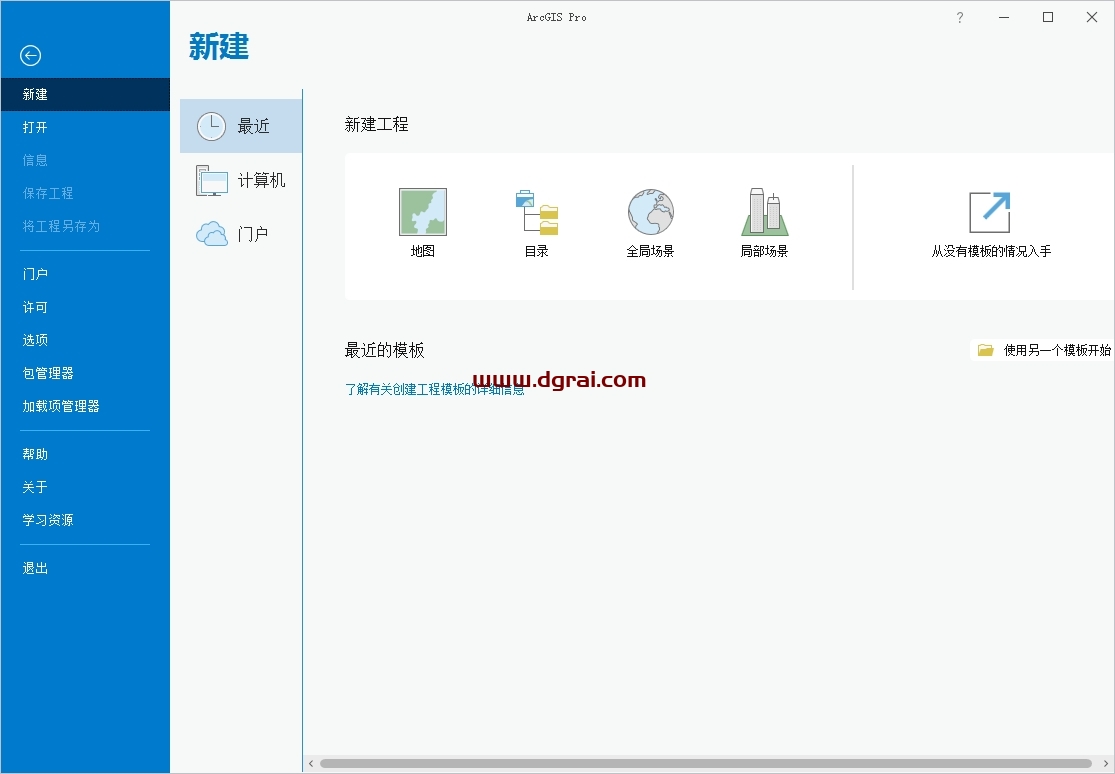Viewport: 1115px width, 774px height.
Task: Click the 从没有模板的情况入手 label text
Action: coord(991,251)
